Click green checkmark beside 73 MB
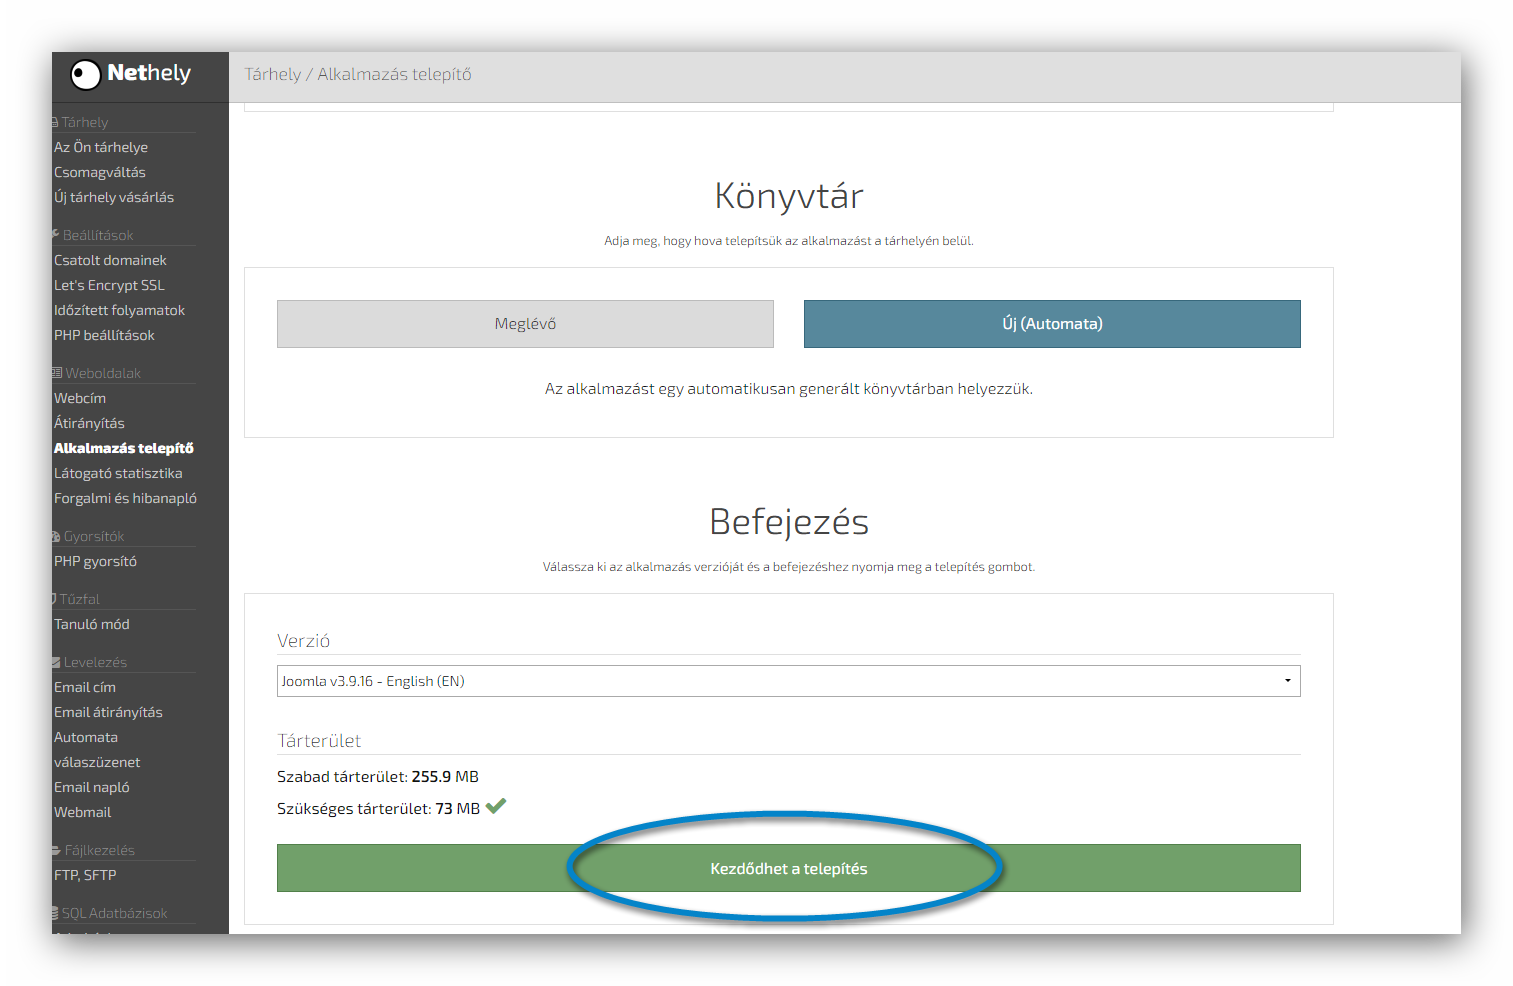Screen dimensions: 1513x986 coord(496,805)
